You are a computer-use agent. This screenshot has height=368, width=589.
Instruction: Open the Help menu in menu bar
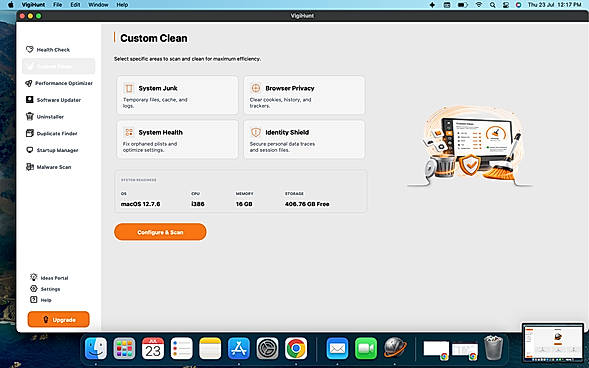122,5
